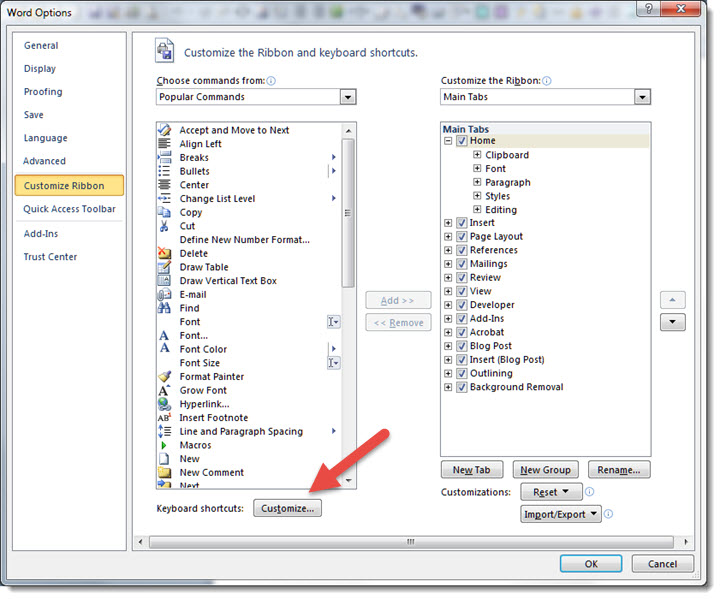720x599 pixels.
Task: Click info icon next to Reset button
Action: click(x=590, y=492)
